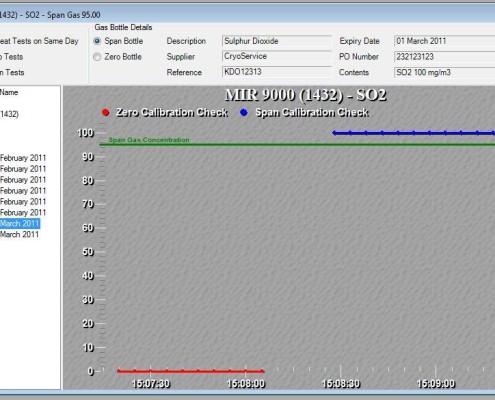Viewport: 495px width, 400px height.
Task: Click the 15:09:00 time axis marker
Action: point(436,384)
